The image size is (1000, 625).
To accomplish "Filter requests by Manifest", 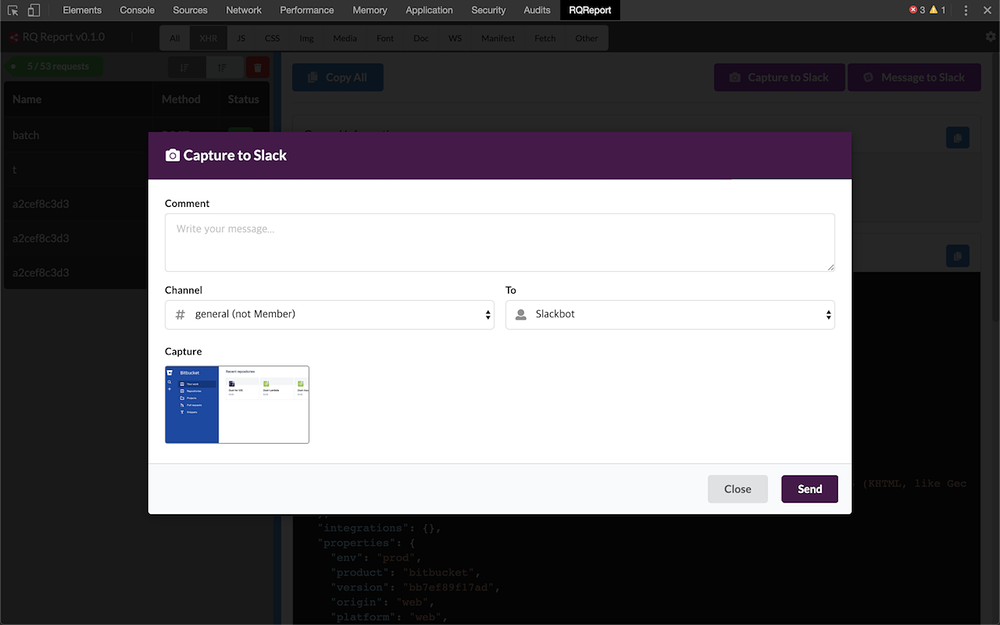I will (498, 38).
